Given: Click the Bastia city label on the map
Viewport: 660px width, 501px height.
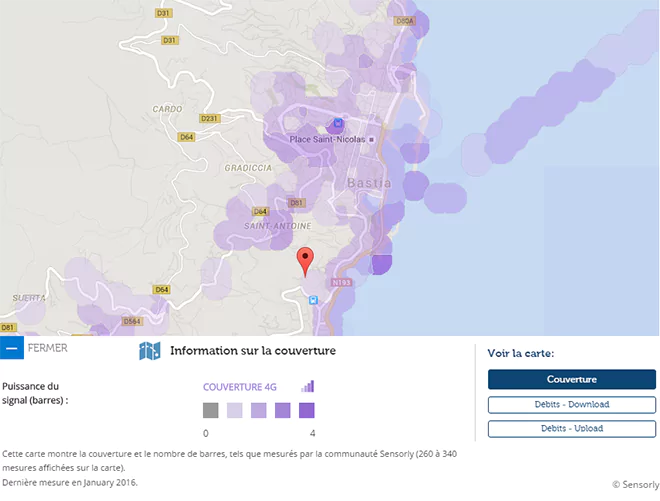Looking at the screenshot, I should 368,184.
